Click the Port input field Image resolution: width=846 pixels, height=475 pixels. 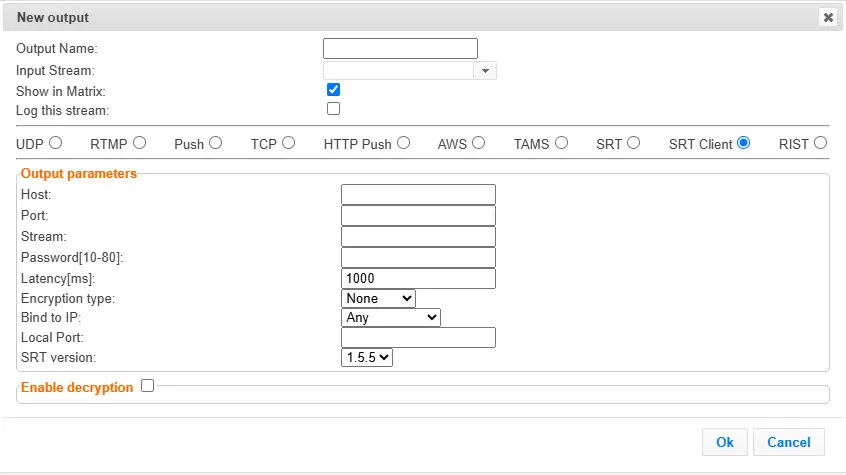click(x=418, y=215)
